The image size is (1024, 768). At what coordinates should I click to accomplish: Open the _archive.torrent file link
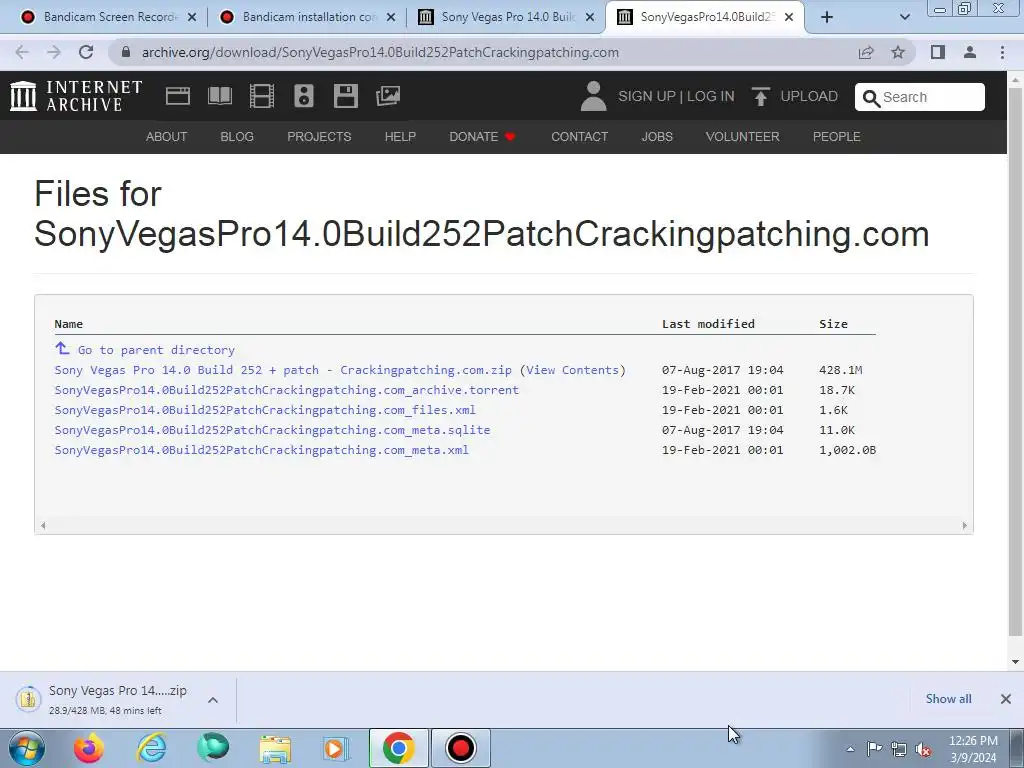click(x=287, y=390)
